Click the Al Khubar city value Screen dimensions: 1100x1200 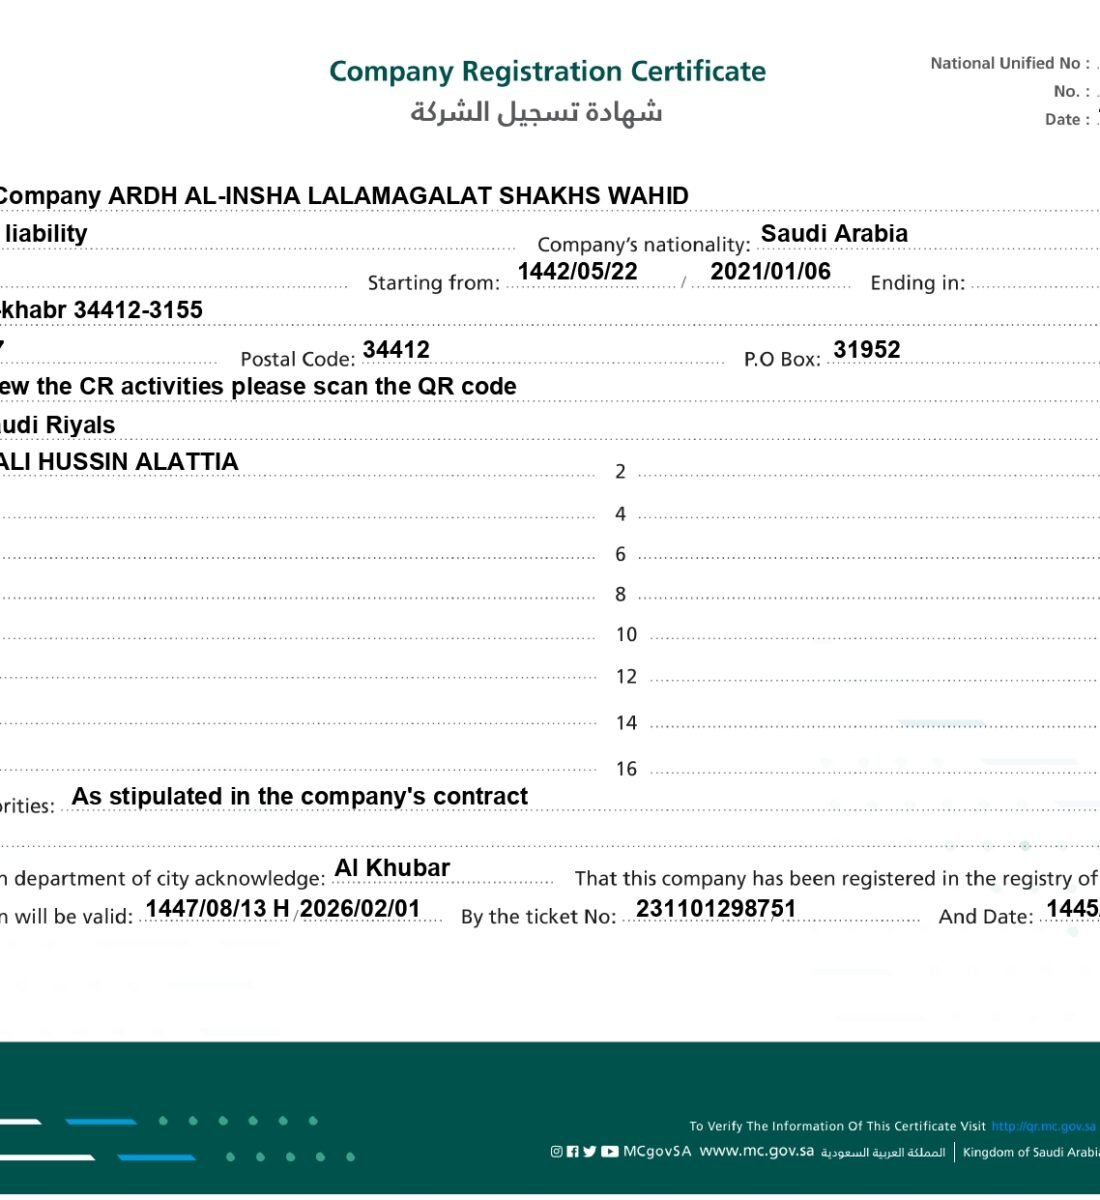click(392, 868)
